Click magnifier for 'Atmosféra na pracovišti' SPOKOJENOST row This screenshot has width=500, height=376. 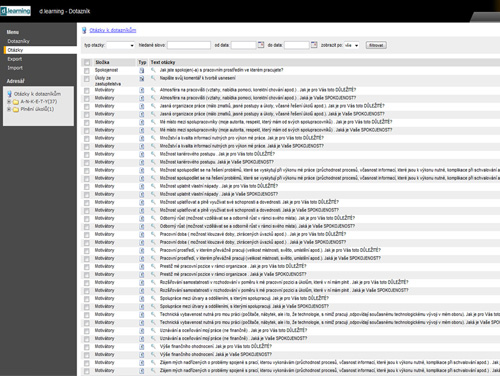click(153, 98)
